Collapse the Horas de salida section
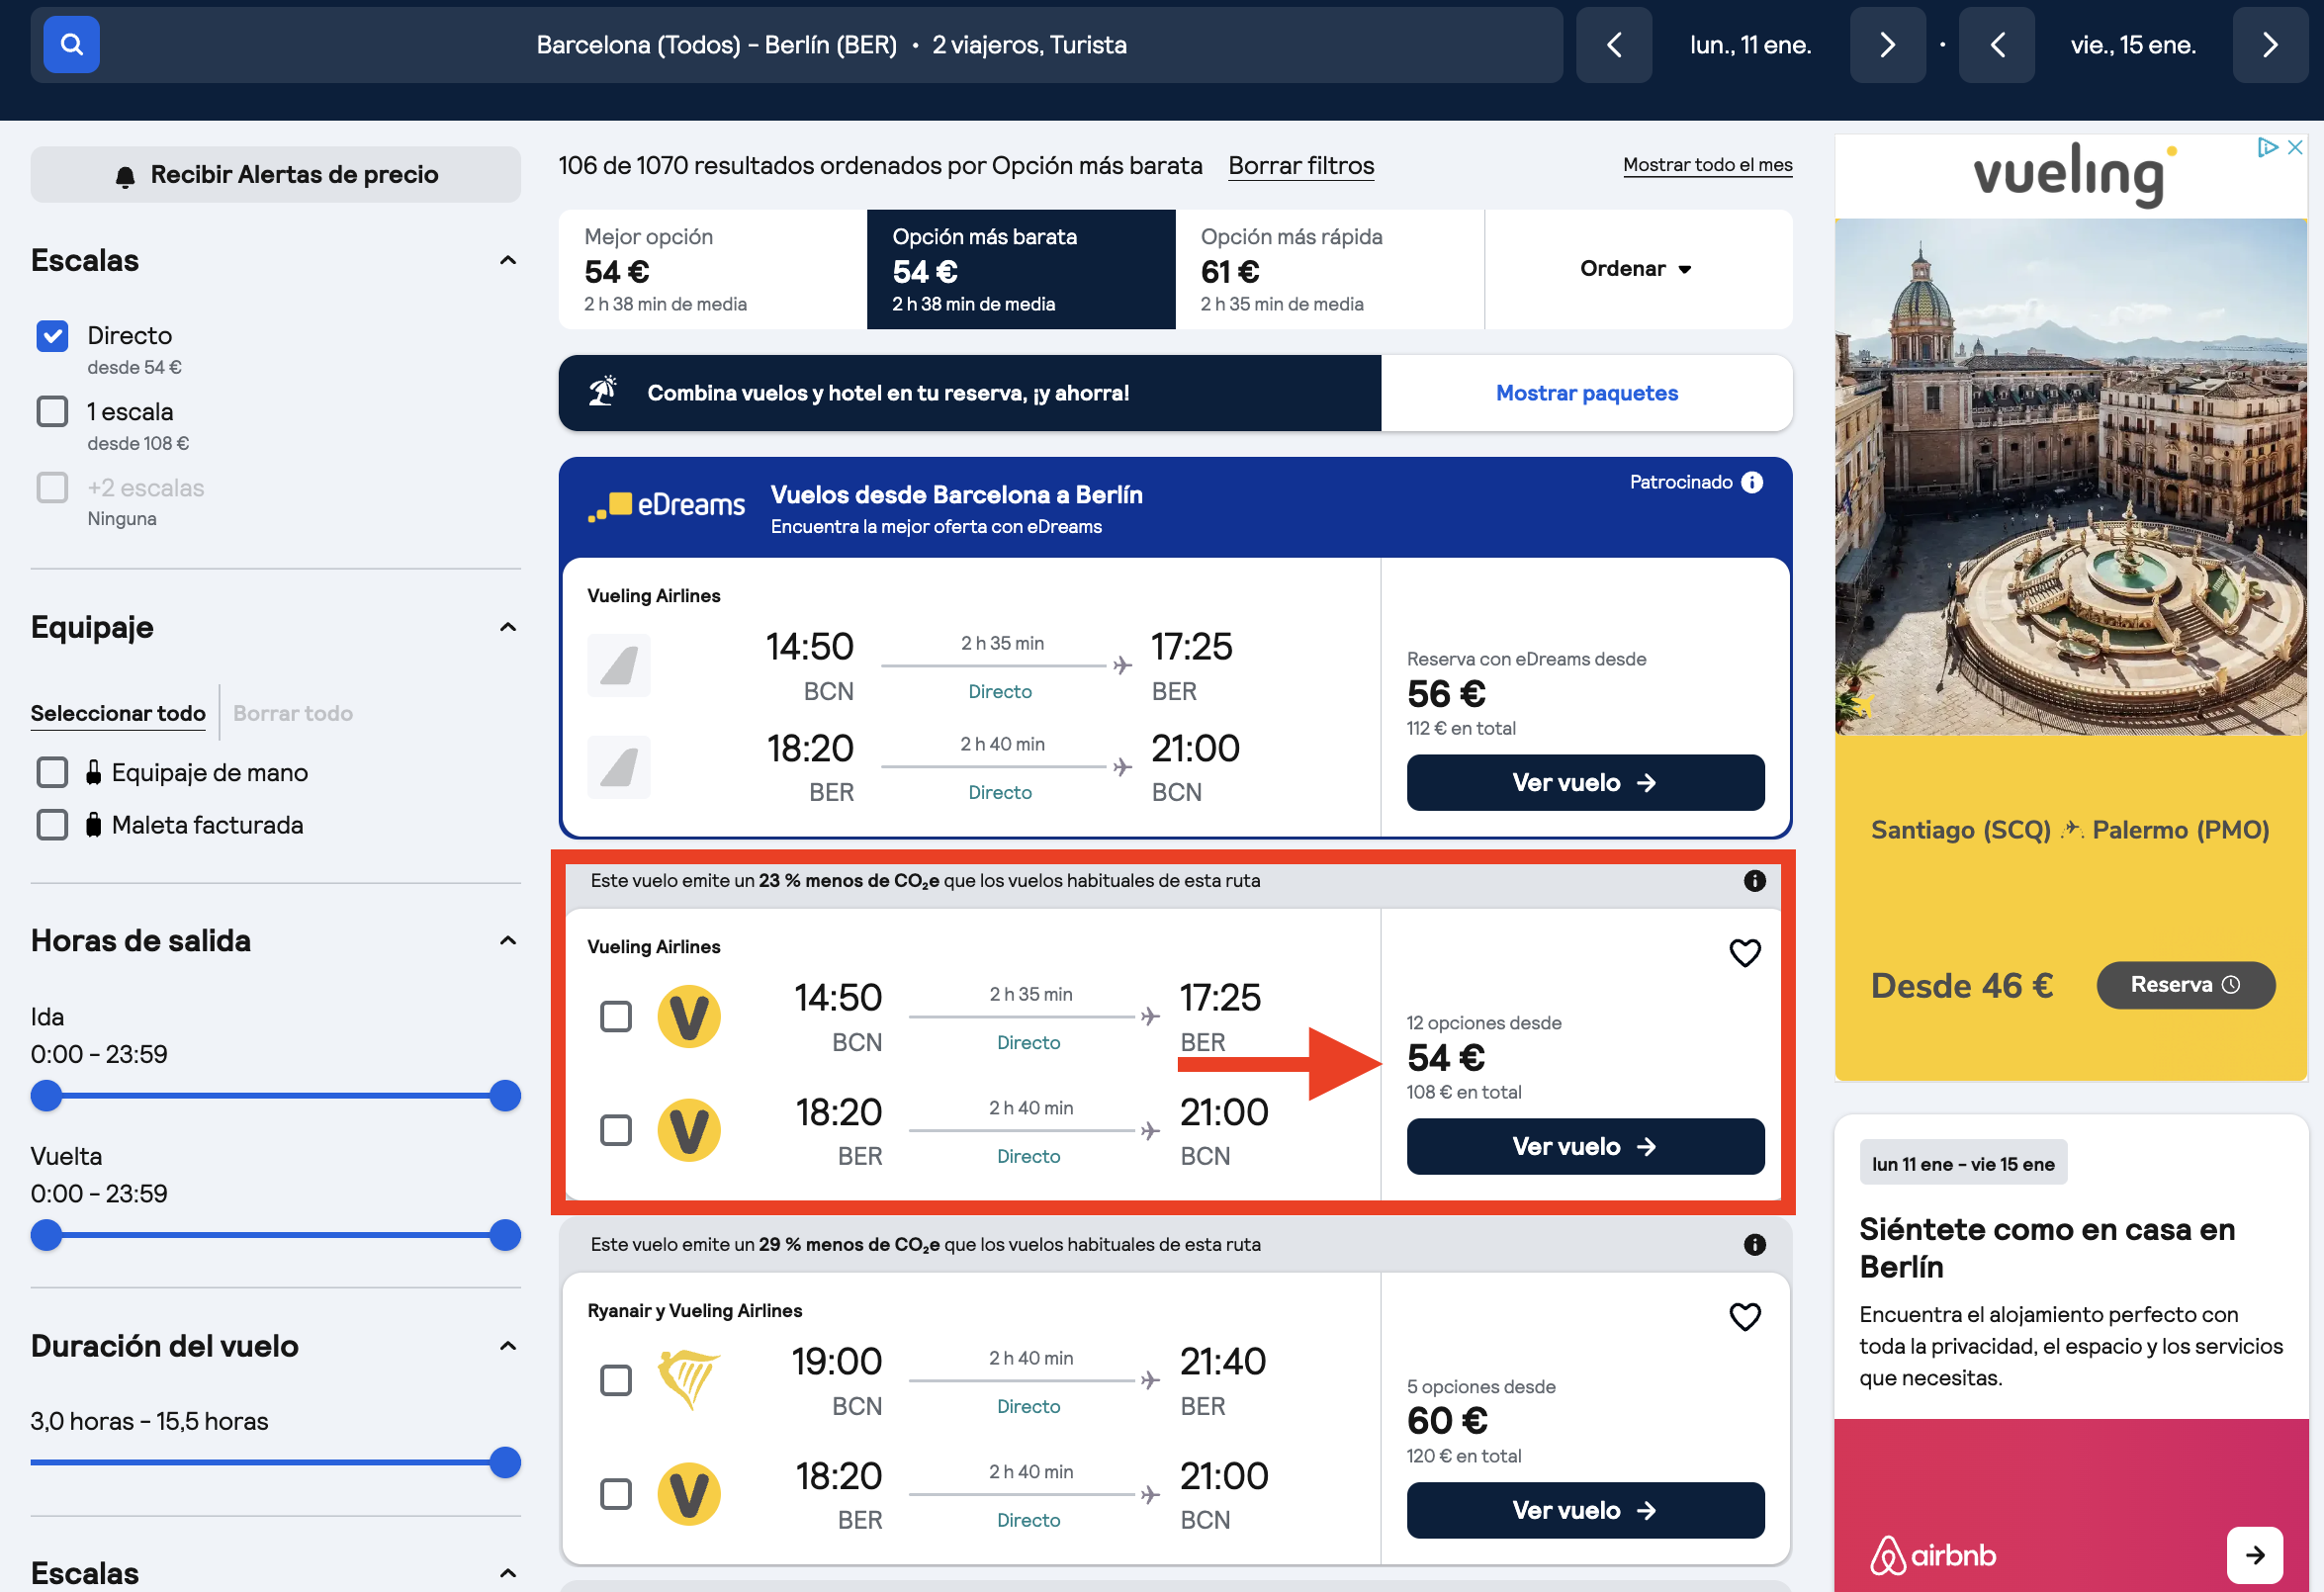 click(508, 941)
